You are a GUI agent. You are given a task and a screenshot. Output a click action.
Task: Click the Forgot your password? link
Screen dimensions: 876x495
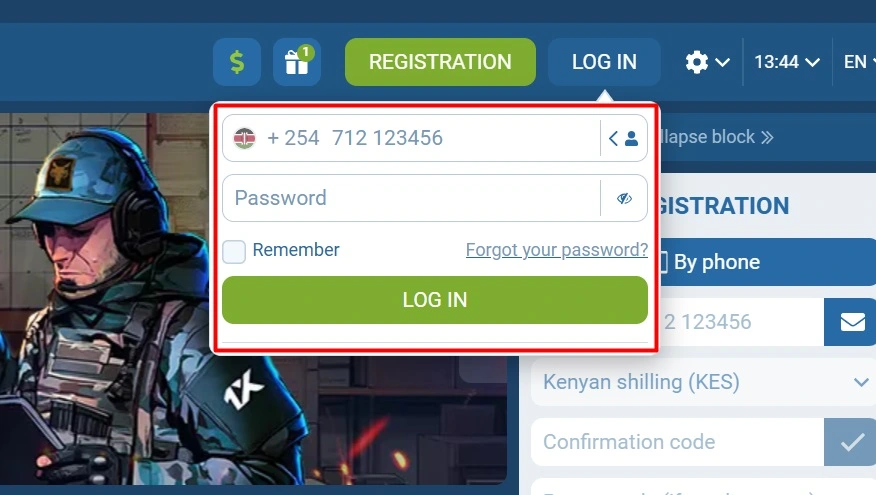pyautogui.click(x=557, y=250)
